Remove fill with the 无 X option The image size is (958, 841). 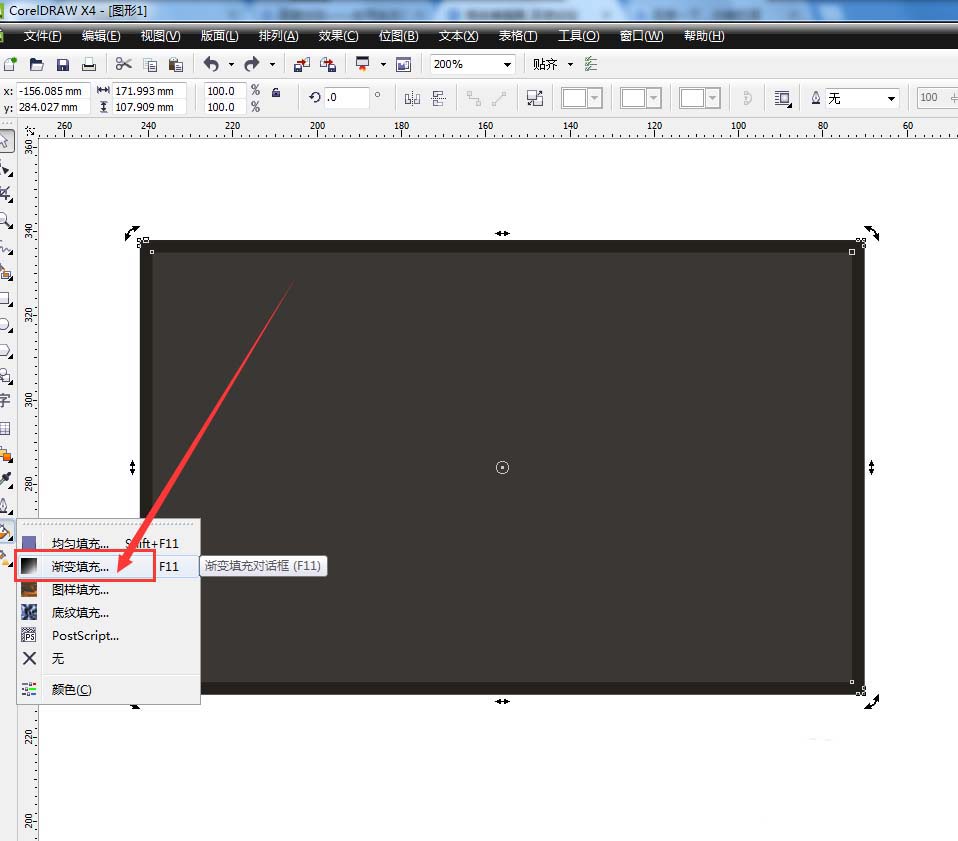coord(30,658)
